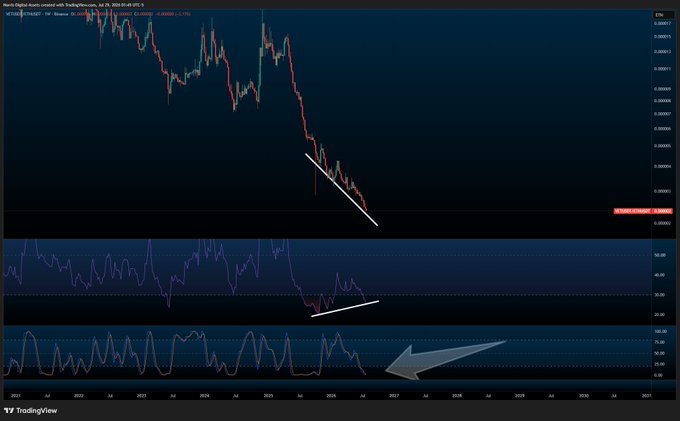Image resolution: width=680 pixels, height=421 pixels.
Task: Click the stochastic pane 100.00 scale label
Action: click(660, 331)
